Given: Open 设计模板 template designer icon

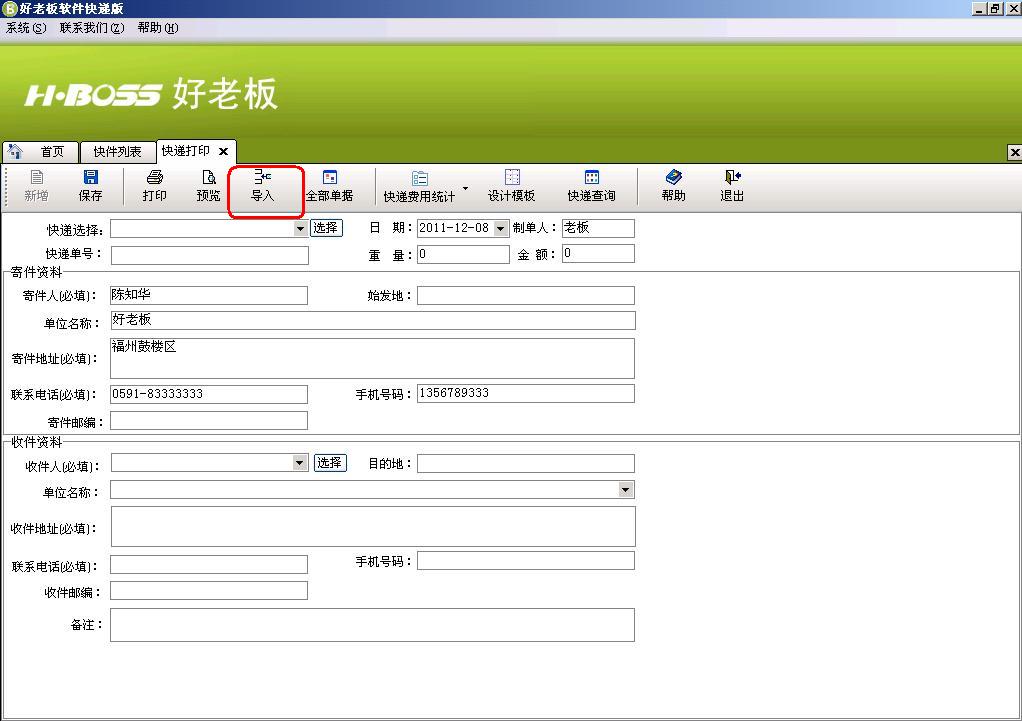Looking at the screenshot, I should click(512, 177).
